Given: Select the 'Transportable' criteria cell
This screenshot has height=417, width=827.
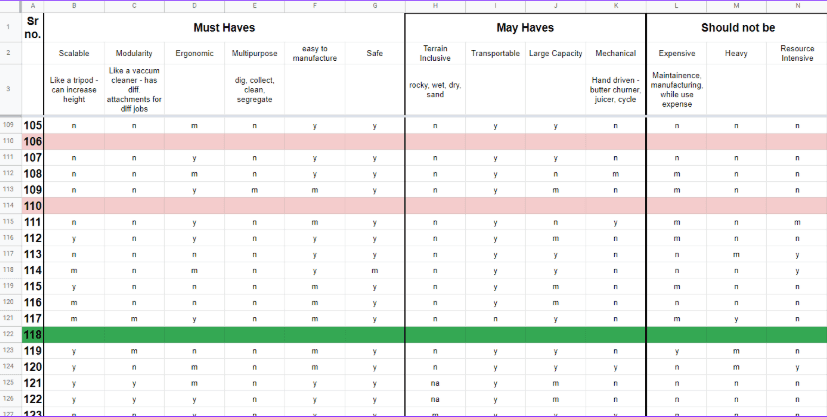Looking at the screenshot, I should [x=495, y=53].
